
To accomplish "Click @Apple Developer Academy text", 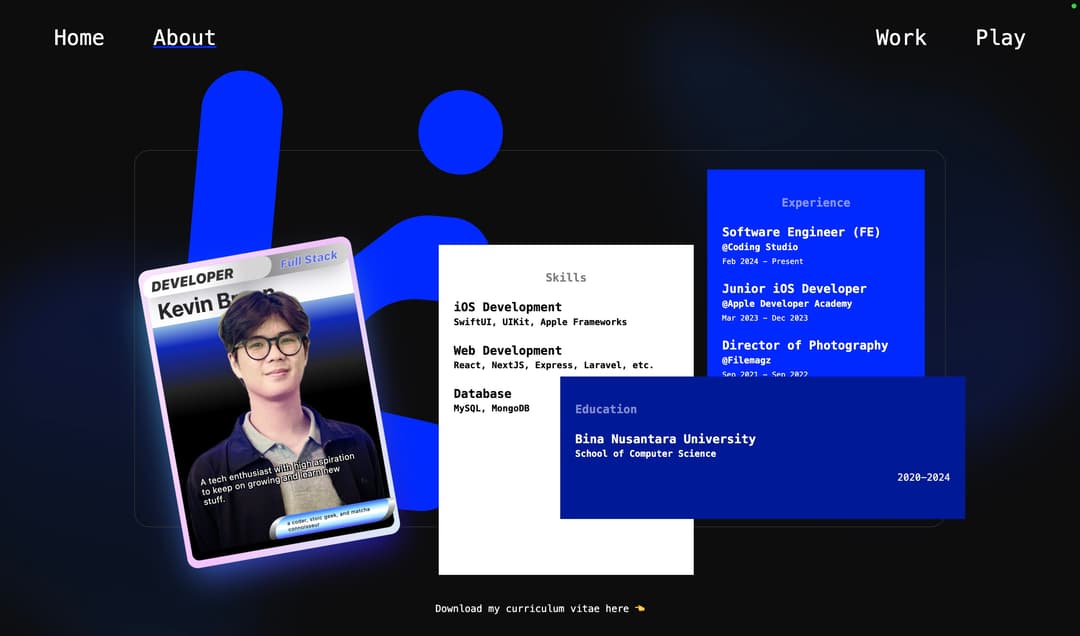I will coord(787,303).
